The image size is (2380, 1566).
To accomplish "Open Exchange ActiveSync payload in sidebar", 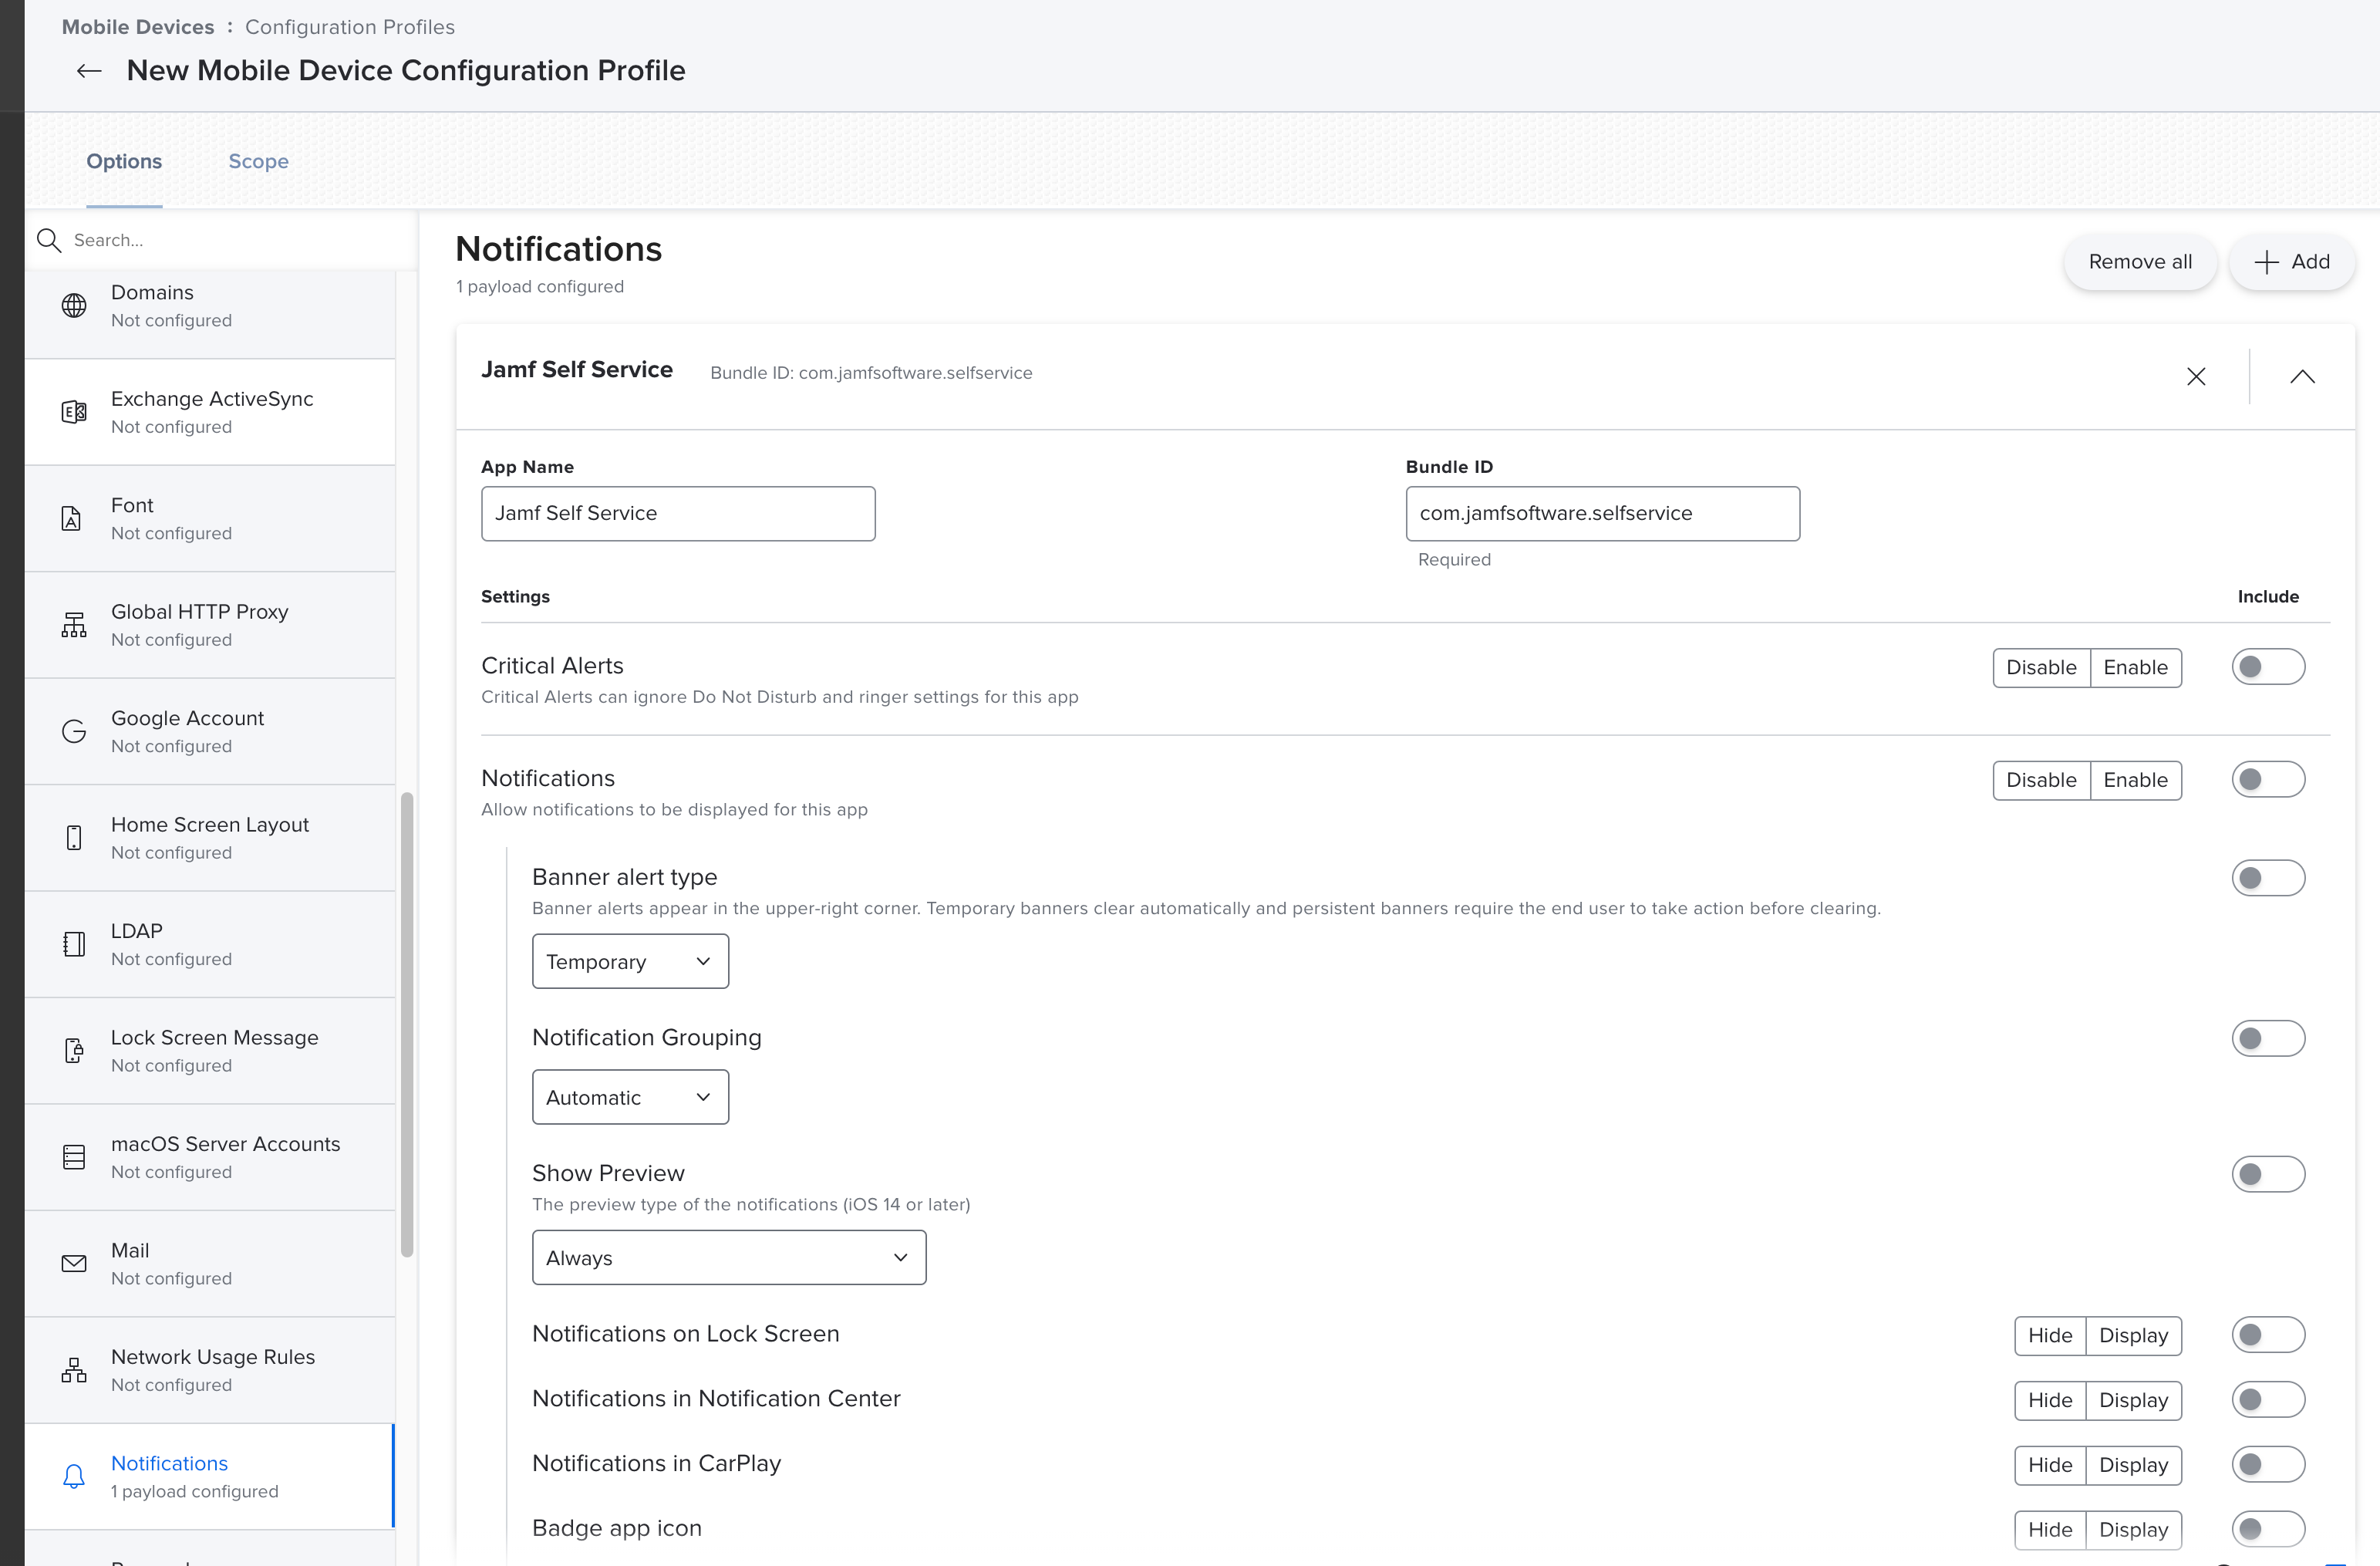I will [x=210, y=412].
